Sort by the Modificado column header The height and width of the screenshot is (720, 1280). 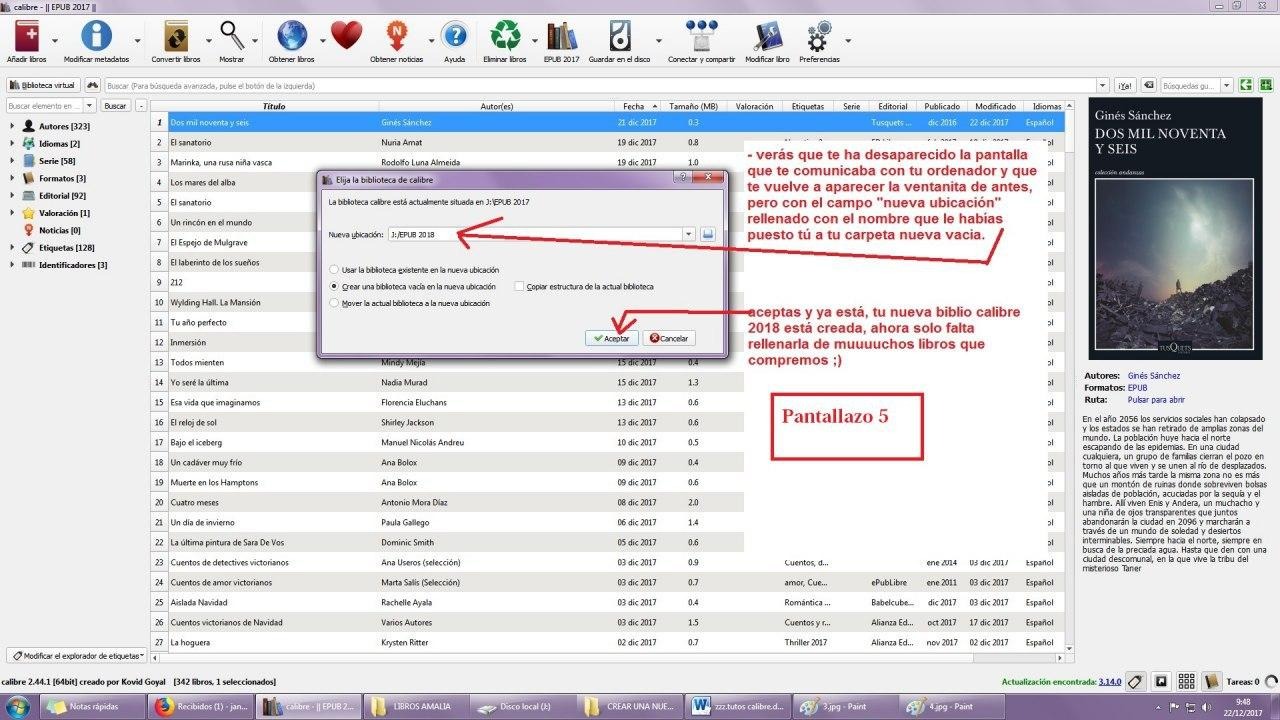tap(995, 106)
